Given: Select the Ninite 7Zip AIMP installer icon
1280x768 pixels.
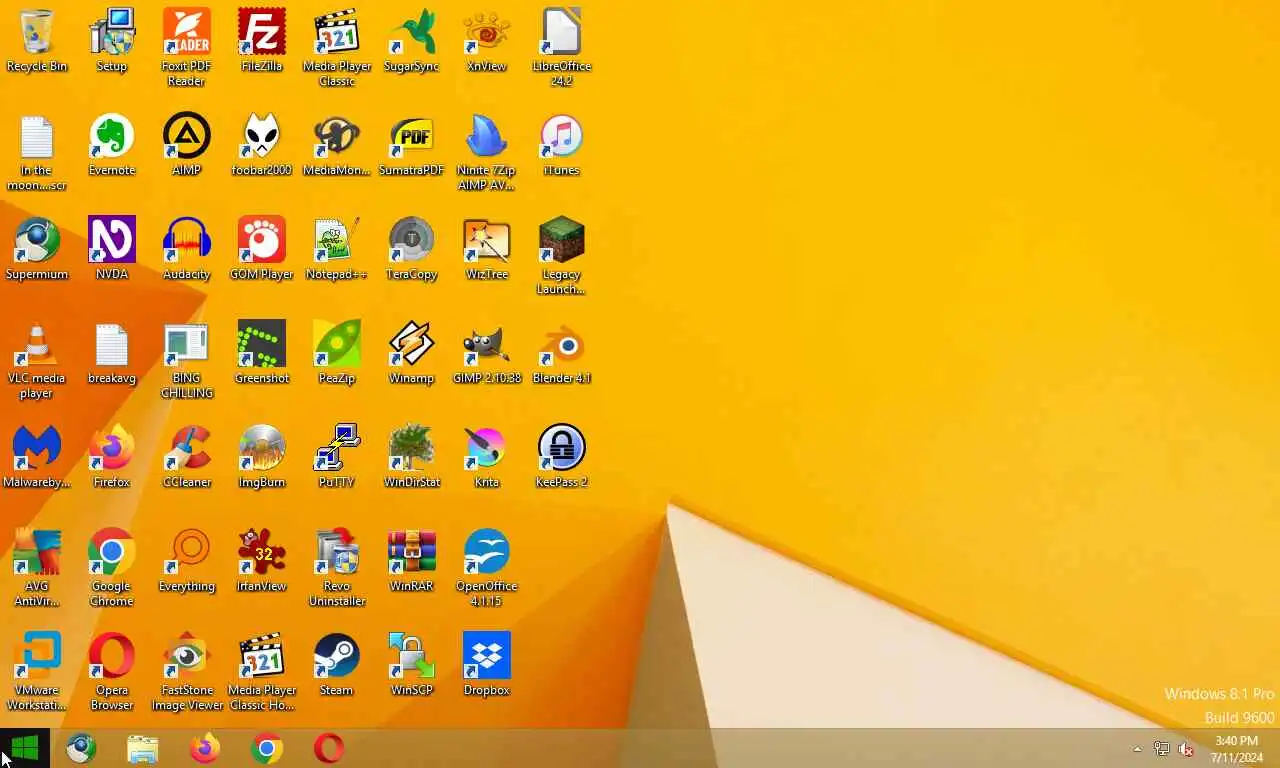Looking at the screenshot, I should coord(487,136).
